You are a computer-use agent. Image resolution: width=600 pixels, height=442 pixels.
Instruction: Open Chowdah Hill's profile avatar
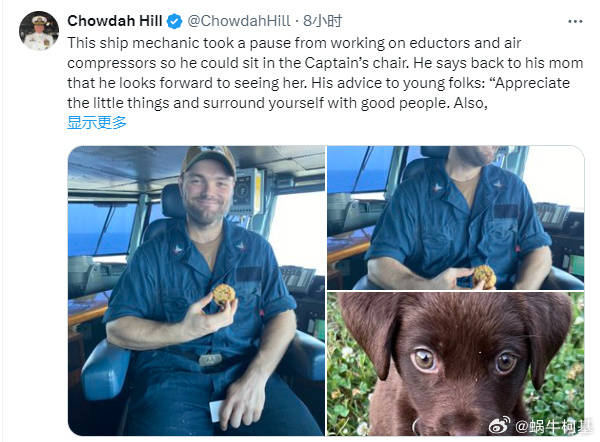click(38, 31)
